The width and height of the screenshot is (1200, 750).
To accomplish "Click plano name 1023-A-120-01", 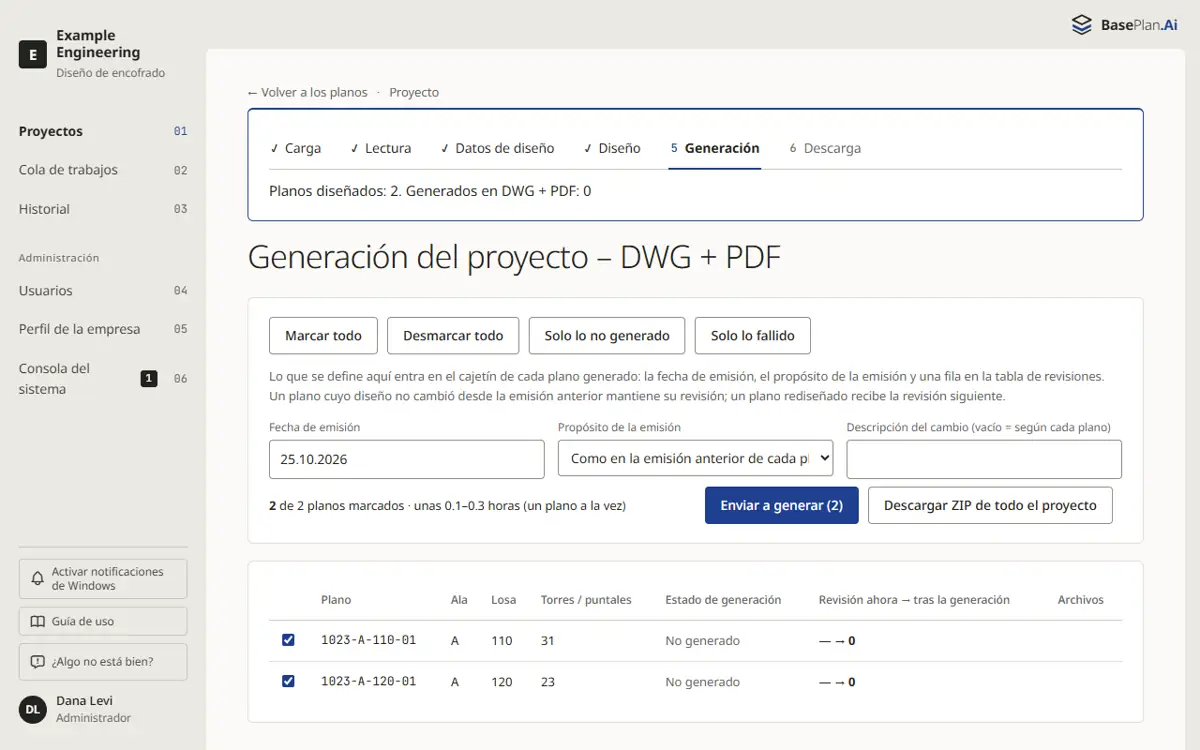I will [x=368, y=681].
